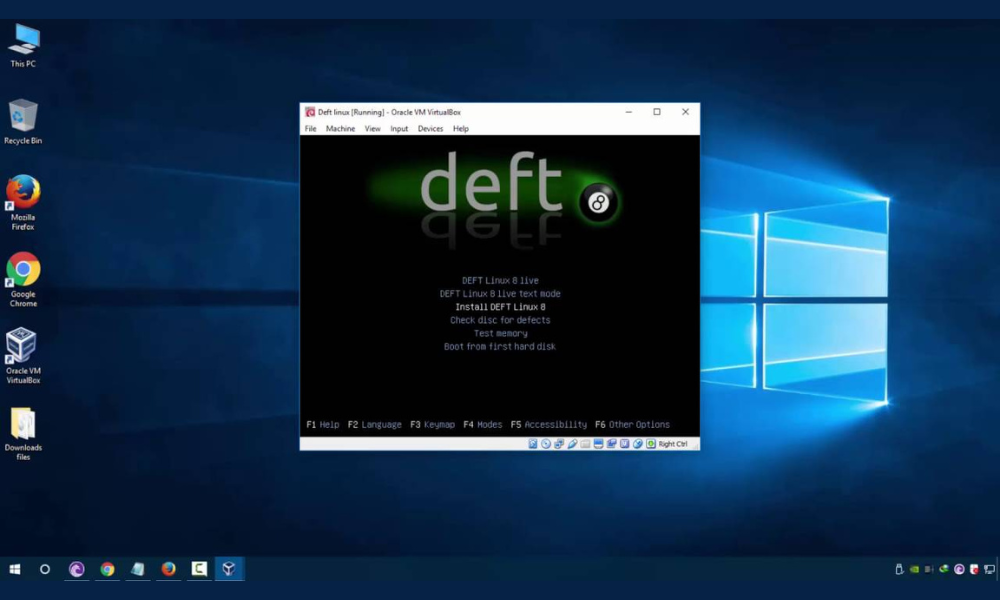Maximize the Deft linux VirtualBox window
Screen dimensions: 1000x600
[657, 112]
